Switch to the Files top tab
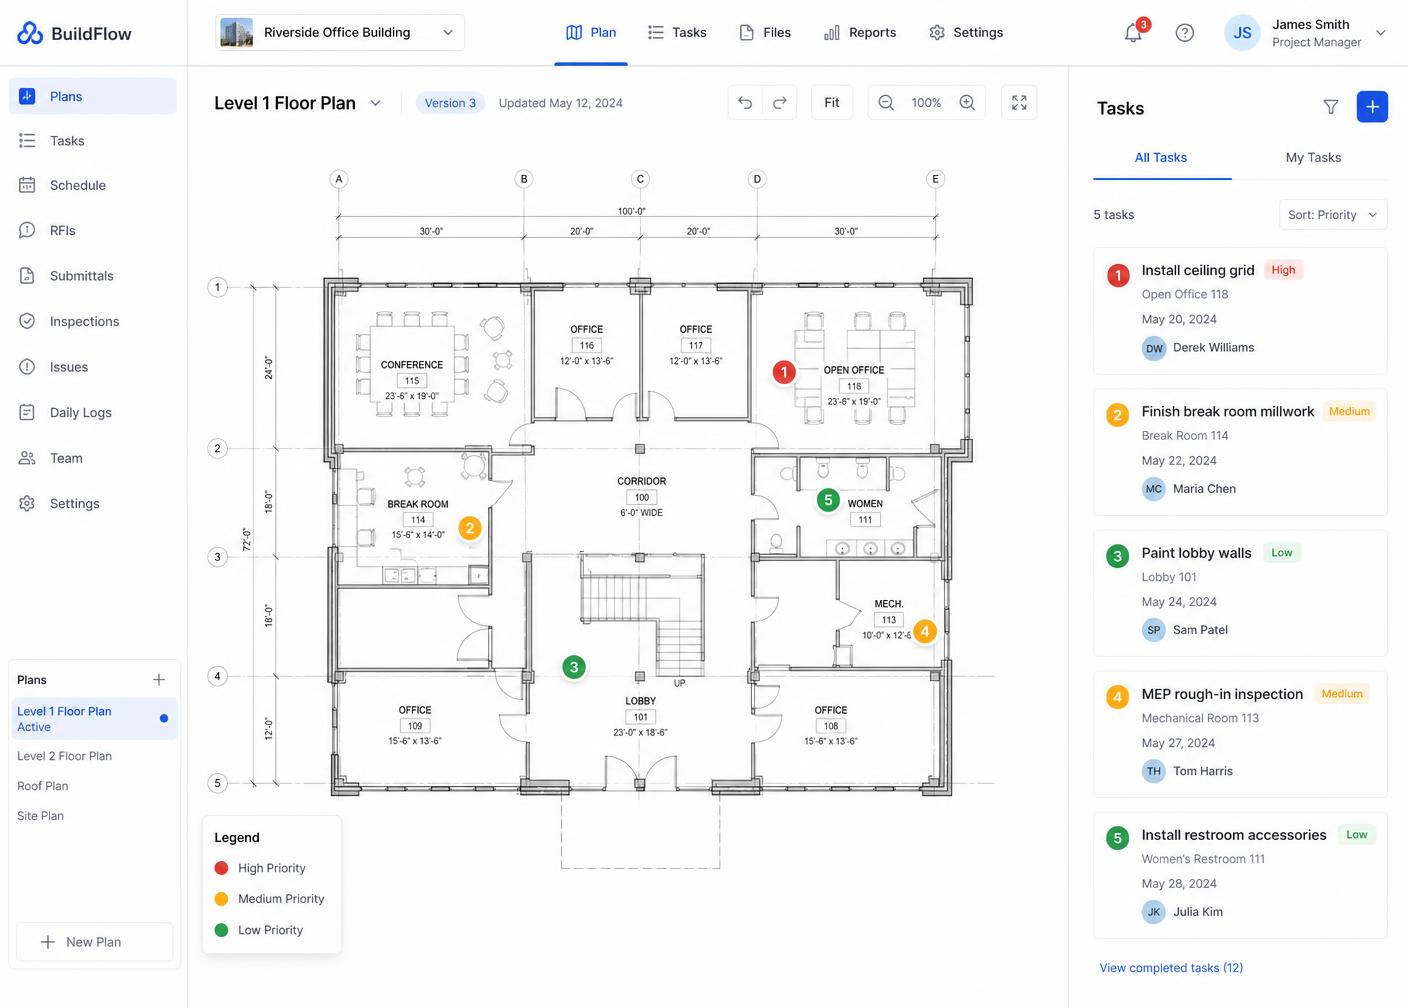Screen dimensions: 1408x1008 point(765,33)
